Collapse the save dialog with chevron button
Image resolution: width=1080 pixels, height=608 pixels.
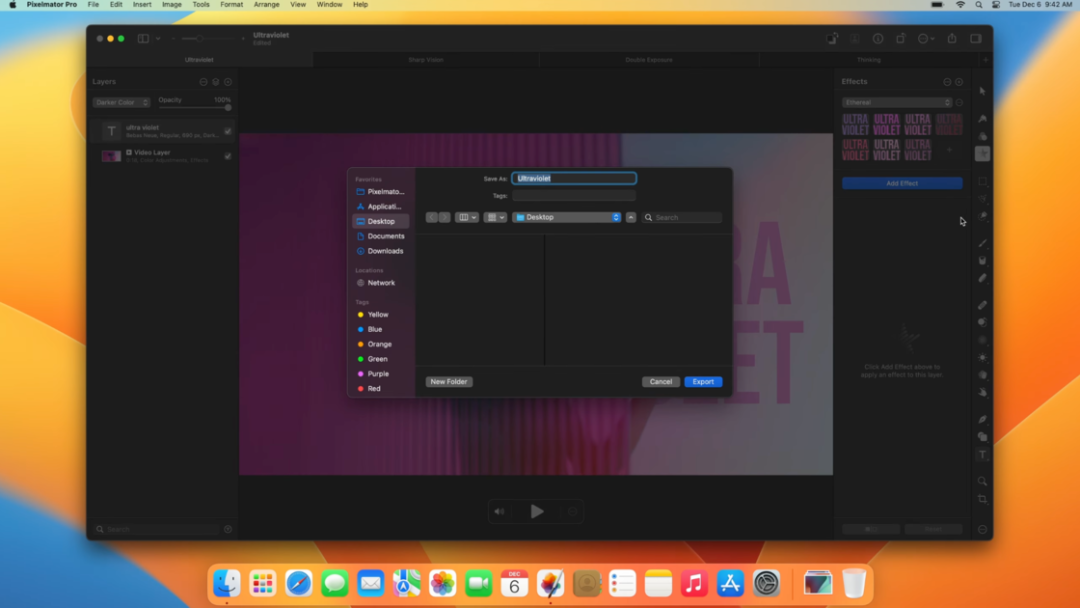tap(631, 218)
